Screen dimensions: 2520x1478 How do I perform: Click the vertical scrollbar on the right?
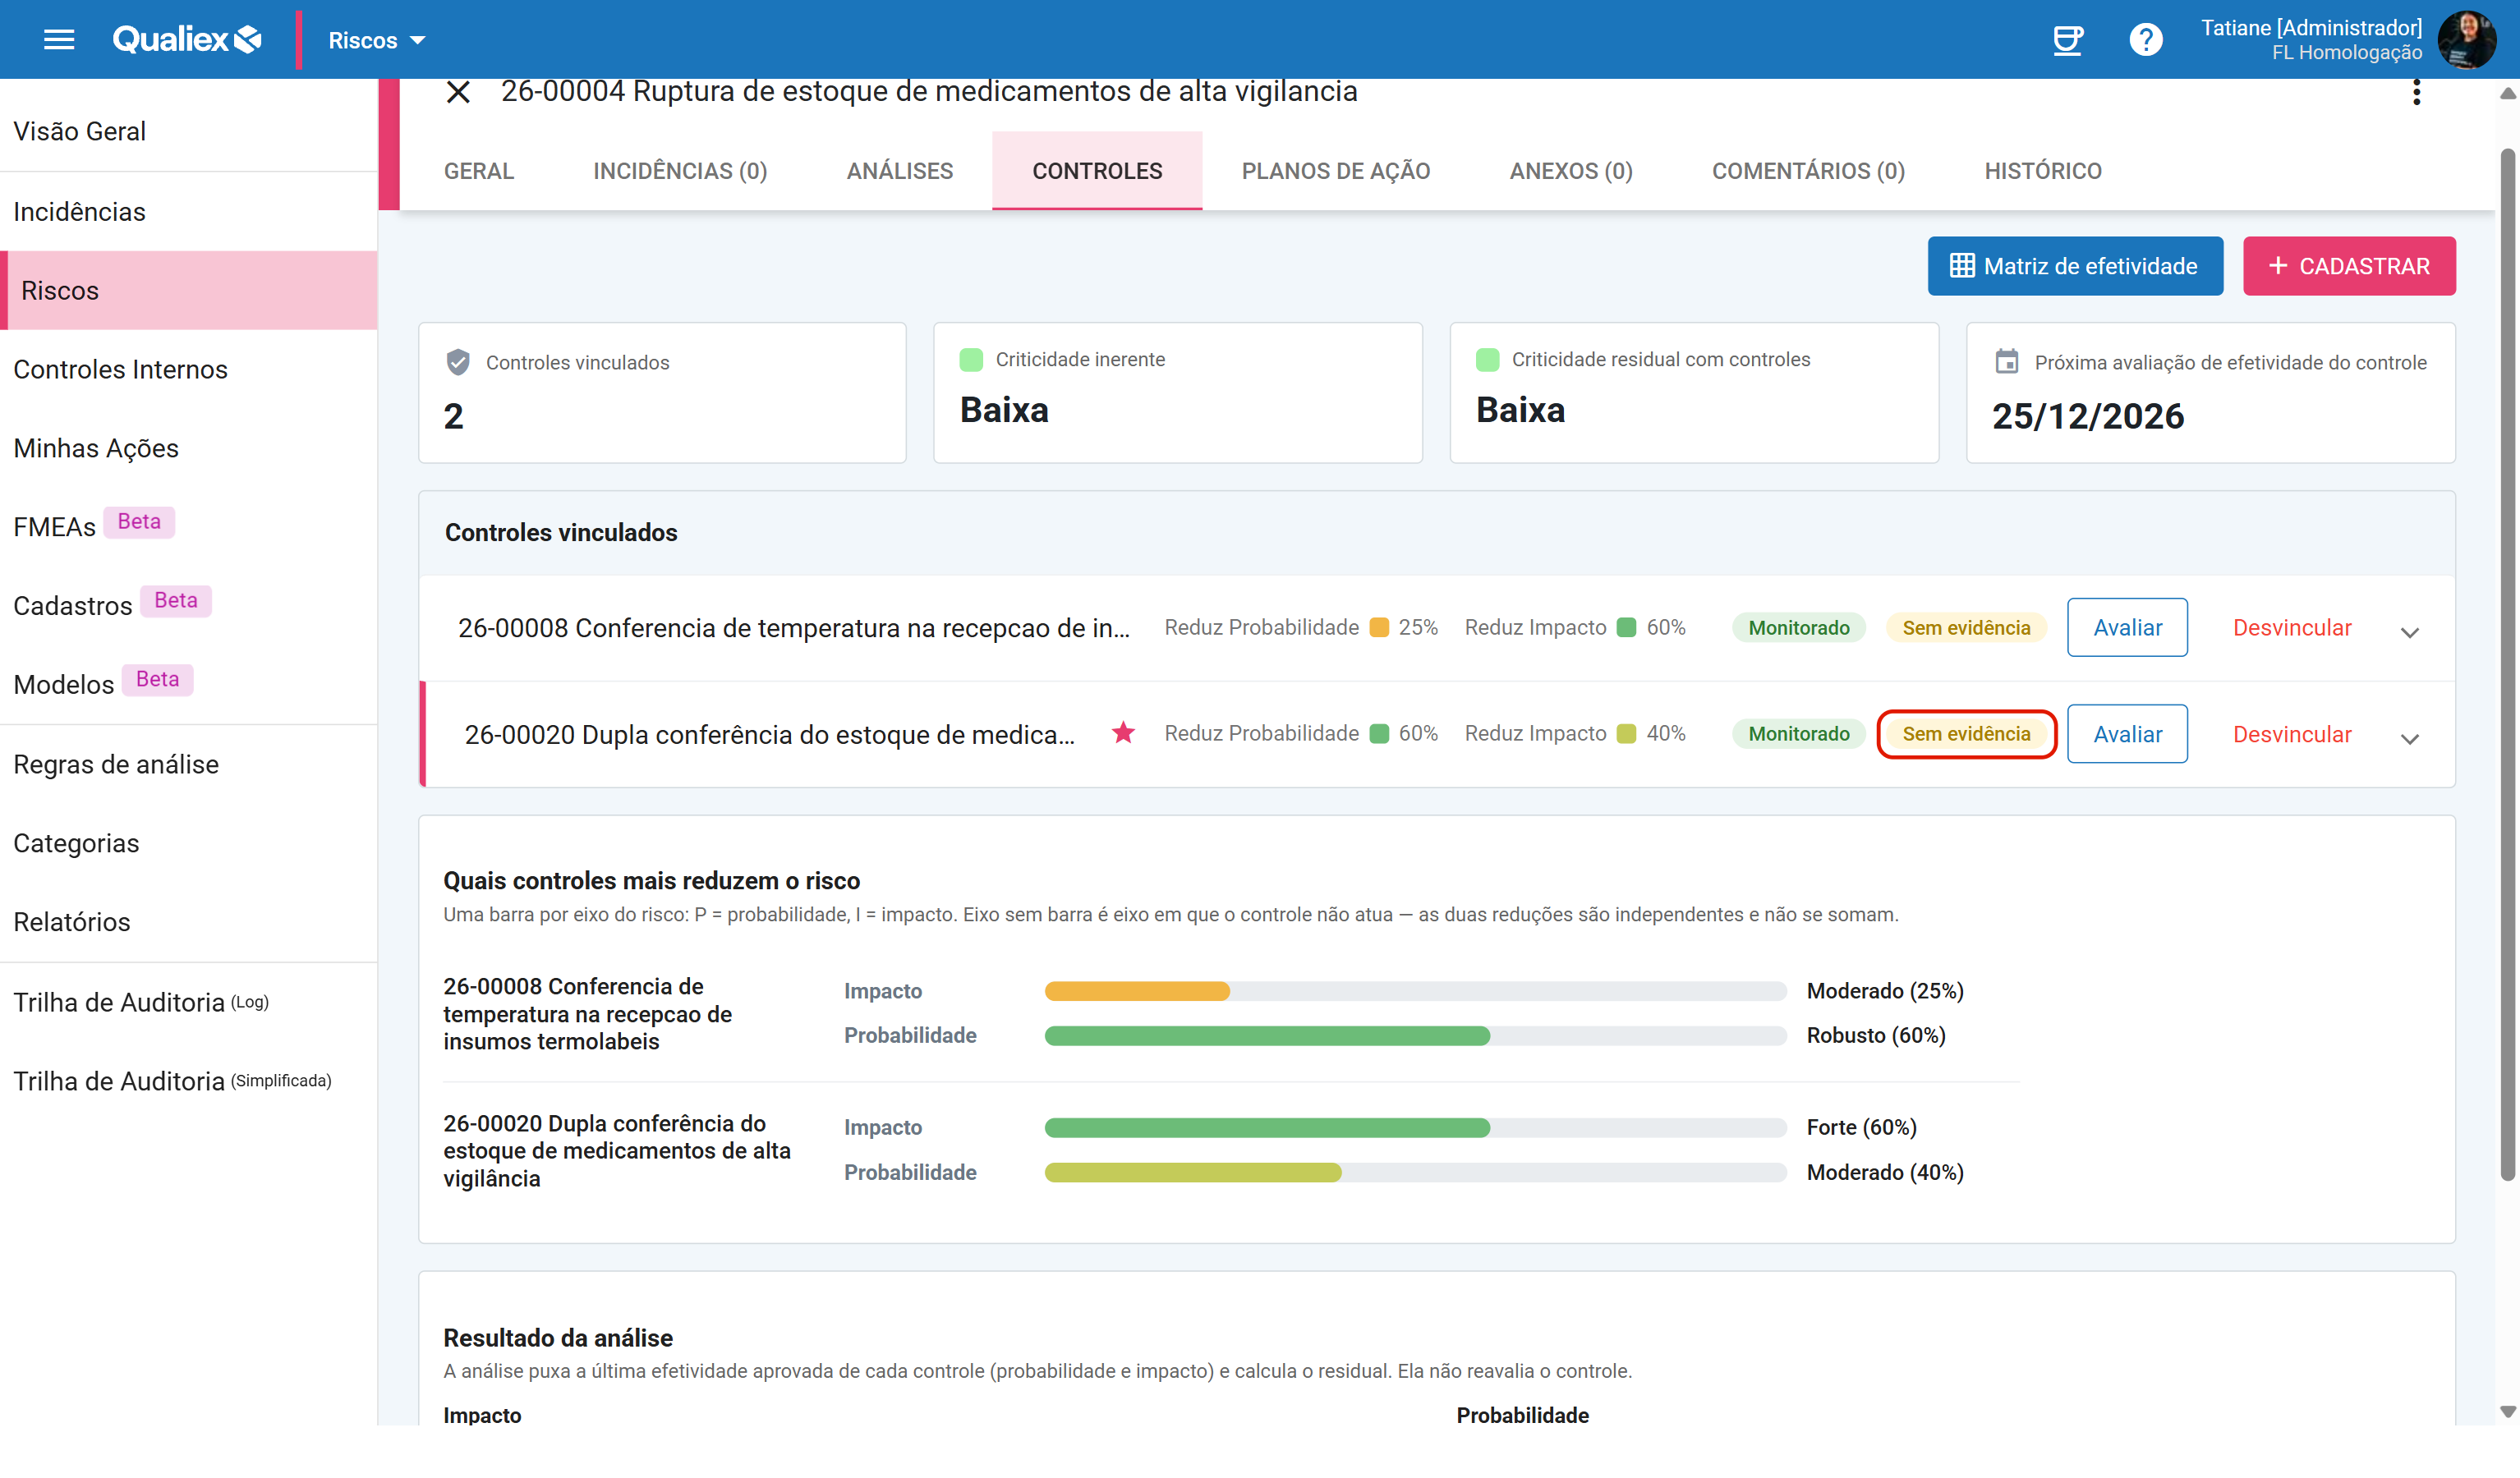click(x=2506, y=664)
